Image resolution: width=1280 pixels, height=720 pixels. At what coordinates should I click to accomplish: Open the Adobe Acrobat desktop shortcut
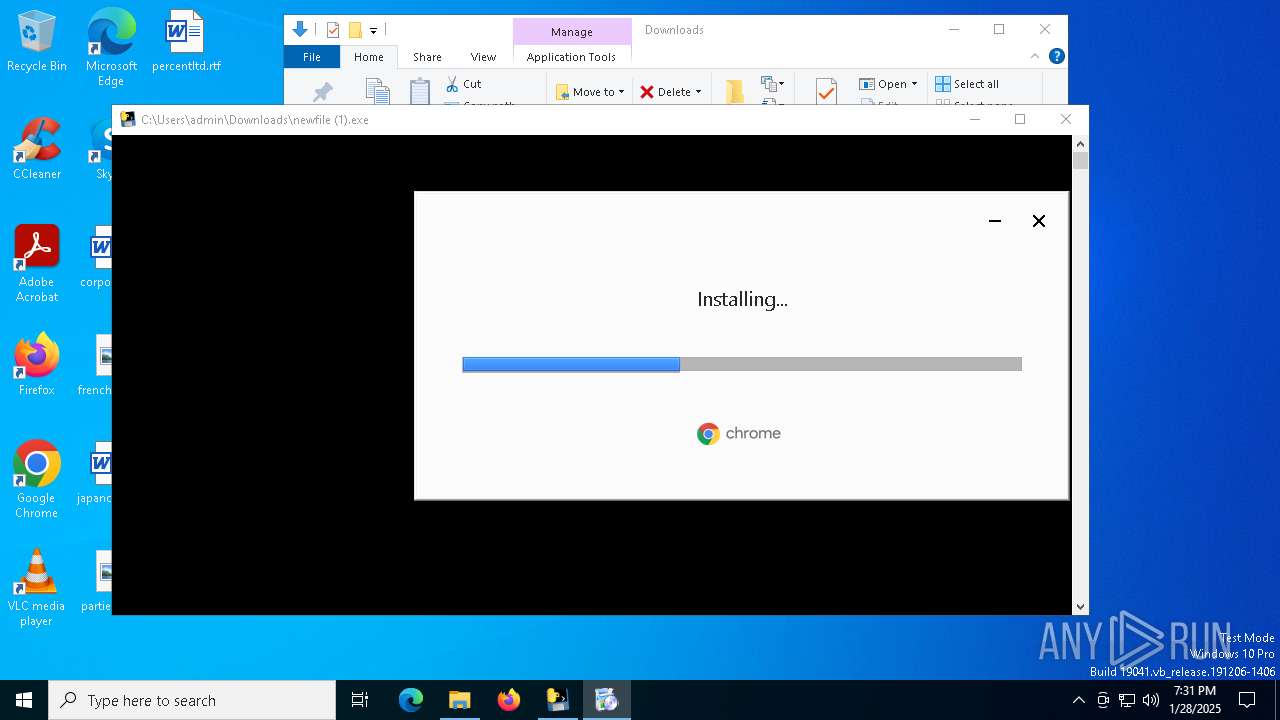[x=37, y=265]
